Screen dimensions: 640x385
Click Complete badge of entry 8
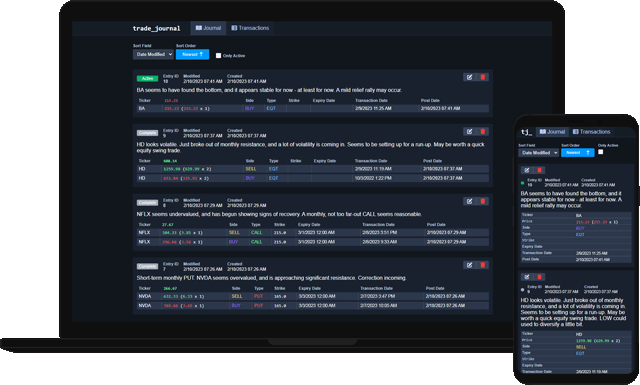click(147, 203)
